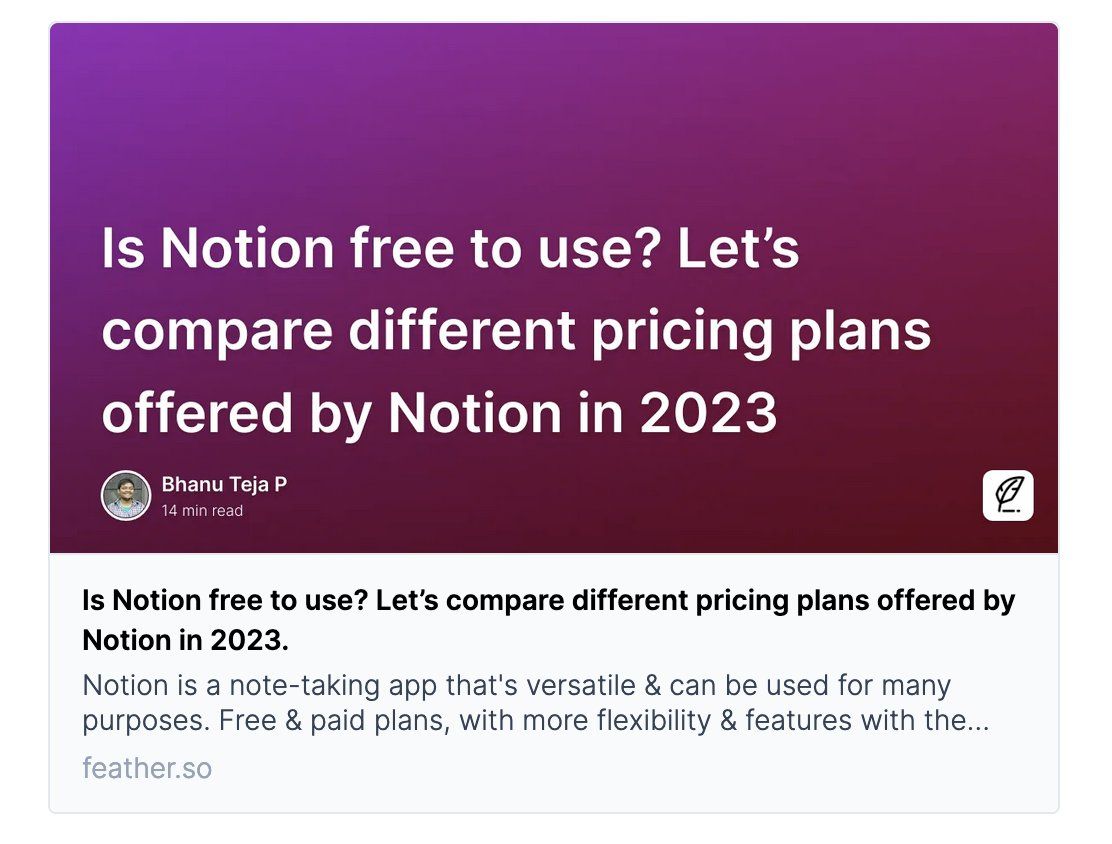Click the author name Bhanu Teja P

224,484
